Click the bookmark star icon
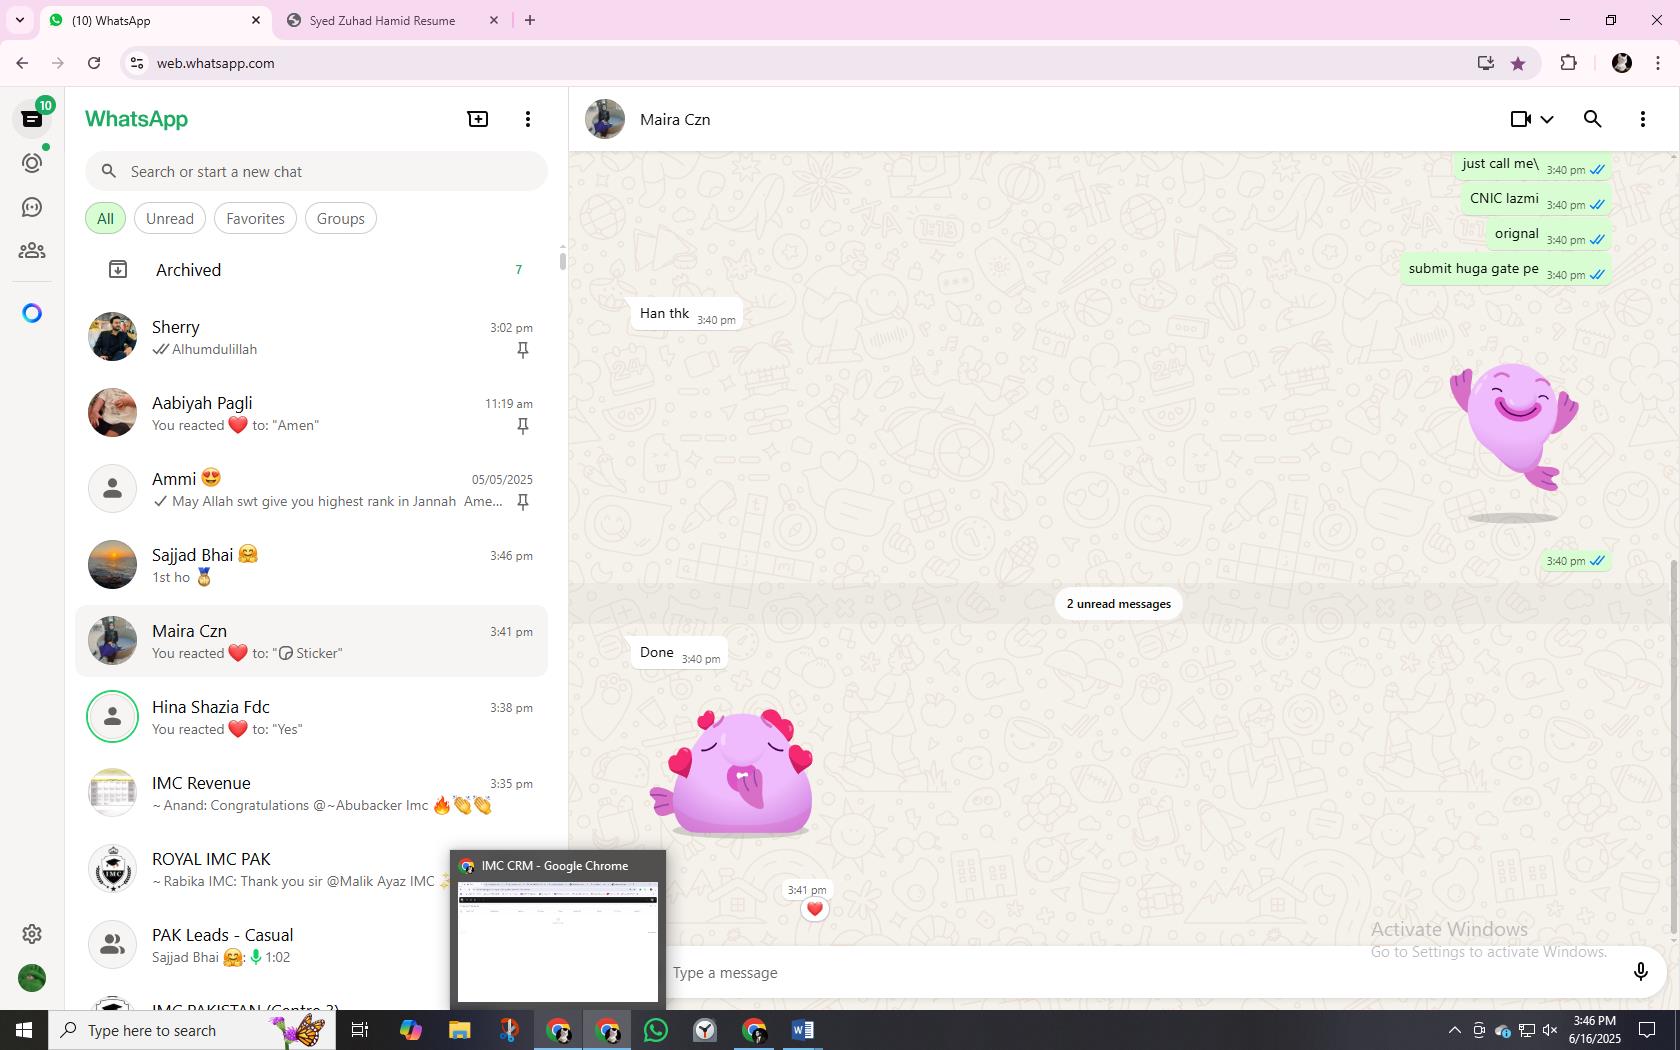1680x1050 pixels. click(1518, 63)
